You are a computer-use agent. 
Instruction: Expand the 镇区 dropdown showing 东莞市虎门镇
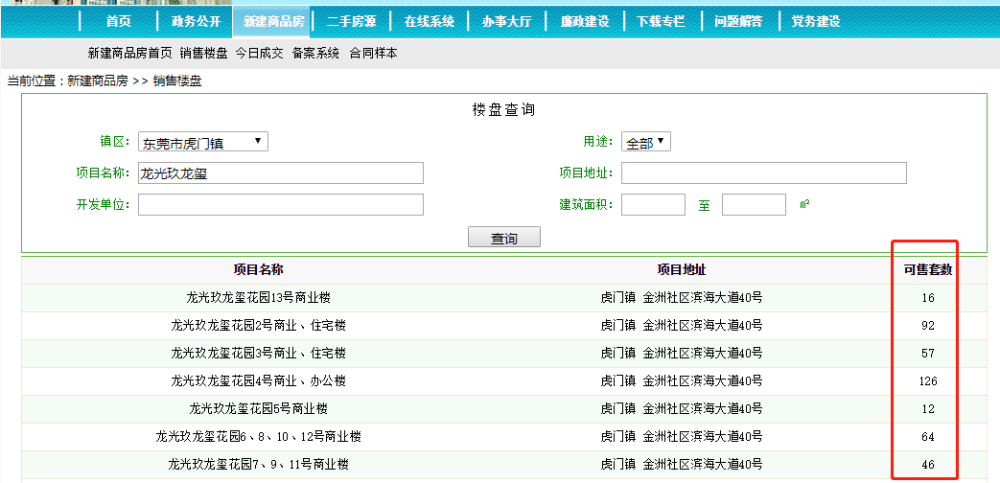coord(203,142)
